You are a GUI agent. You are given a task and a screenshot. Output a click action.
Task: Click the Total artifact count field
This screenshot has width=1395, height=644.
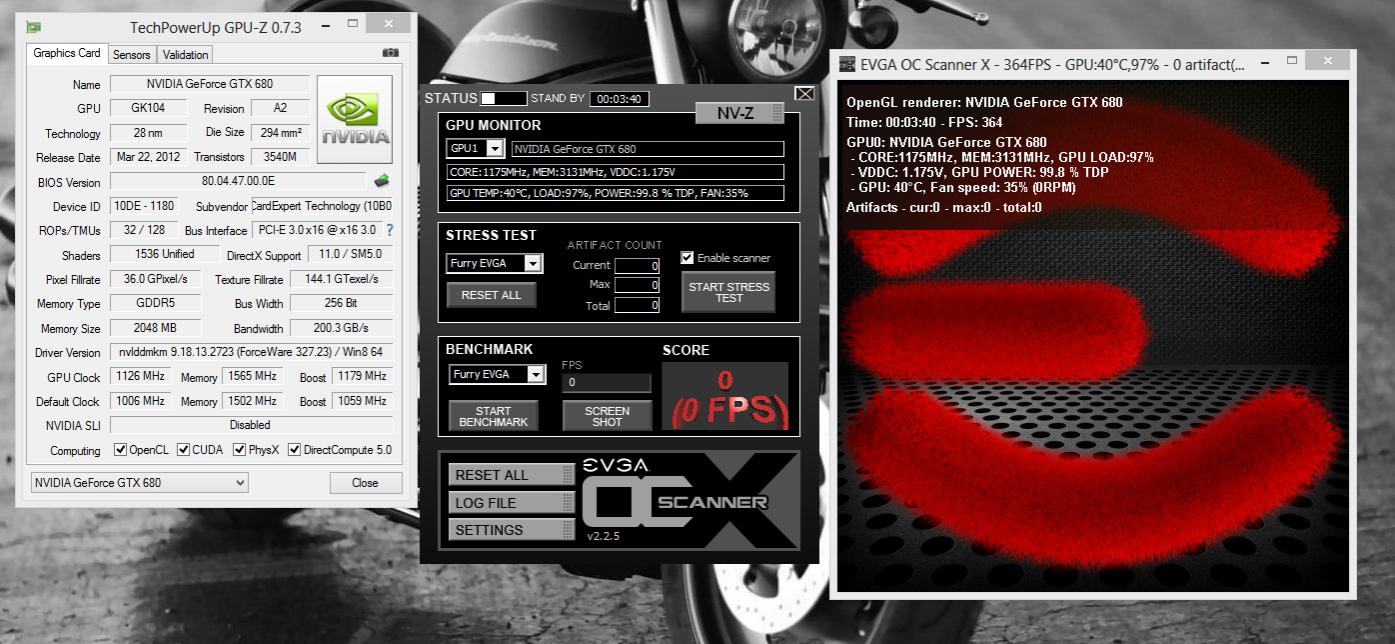(637, 305)
